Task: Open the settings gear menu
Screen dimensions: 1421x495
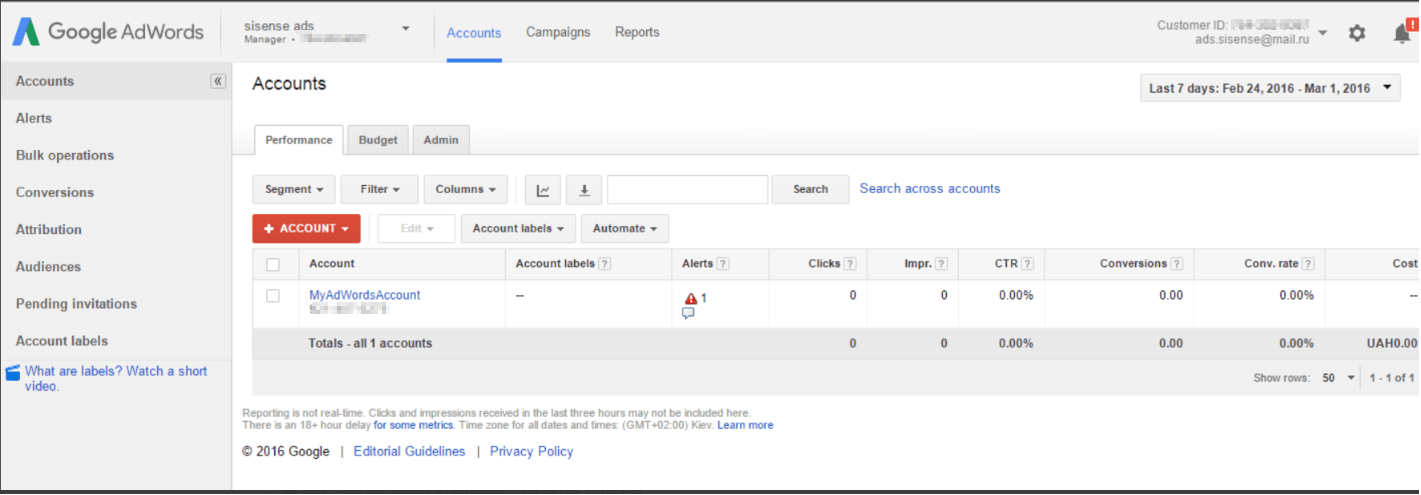Action: pos(1356,33)
